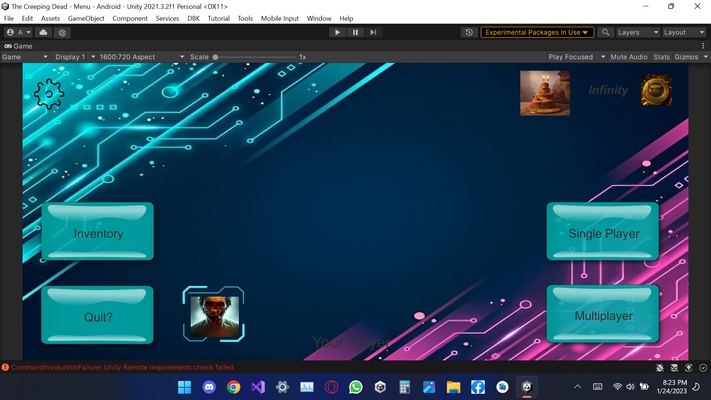The width and height of the screenshot is (711, 400).
Task: Open the version control settings icon
Action: (x=62, y=32)
